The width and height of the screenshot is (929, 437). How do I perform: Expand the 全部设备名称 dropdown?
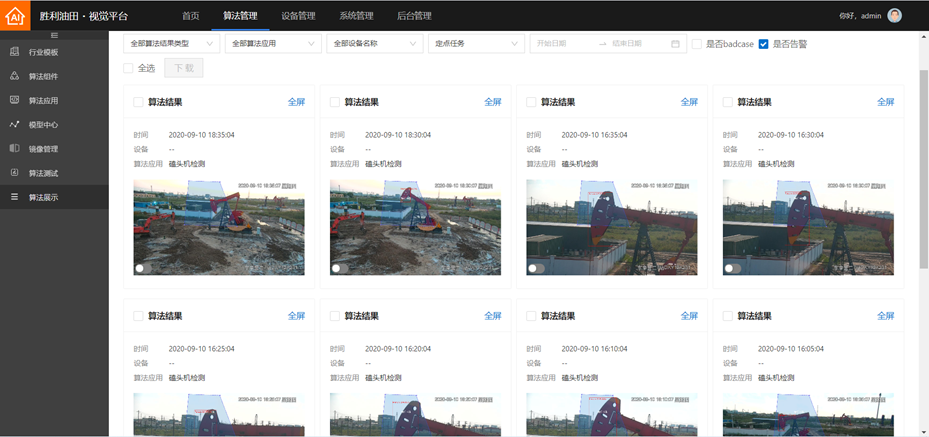[374, 44]
